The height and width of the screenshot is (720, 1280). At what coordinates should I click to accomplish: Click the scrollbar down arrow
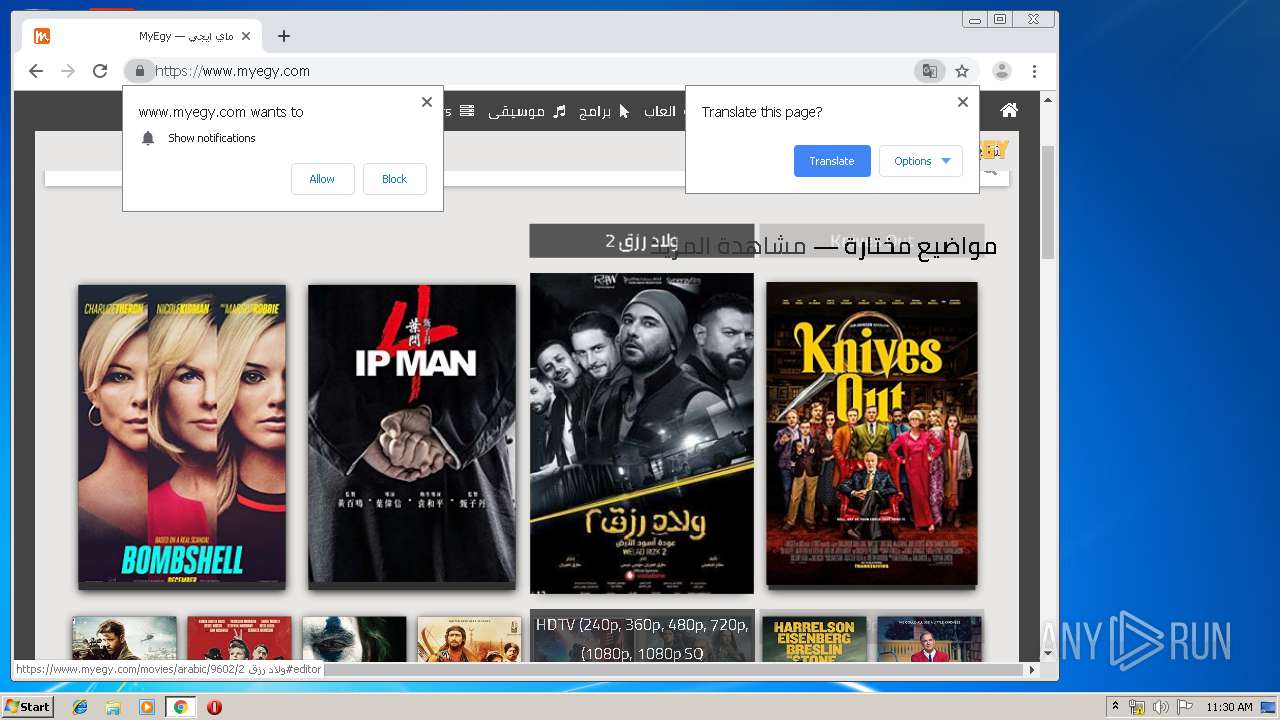[1048, 653]
